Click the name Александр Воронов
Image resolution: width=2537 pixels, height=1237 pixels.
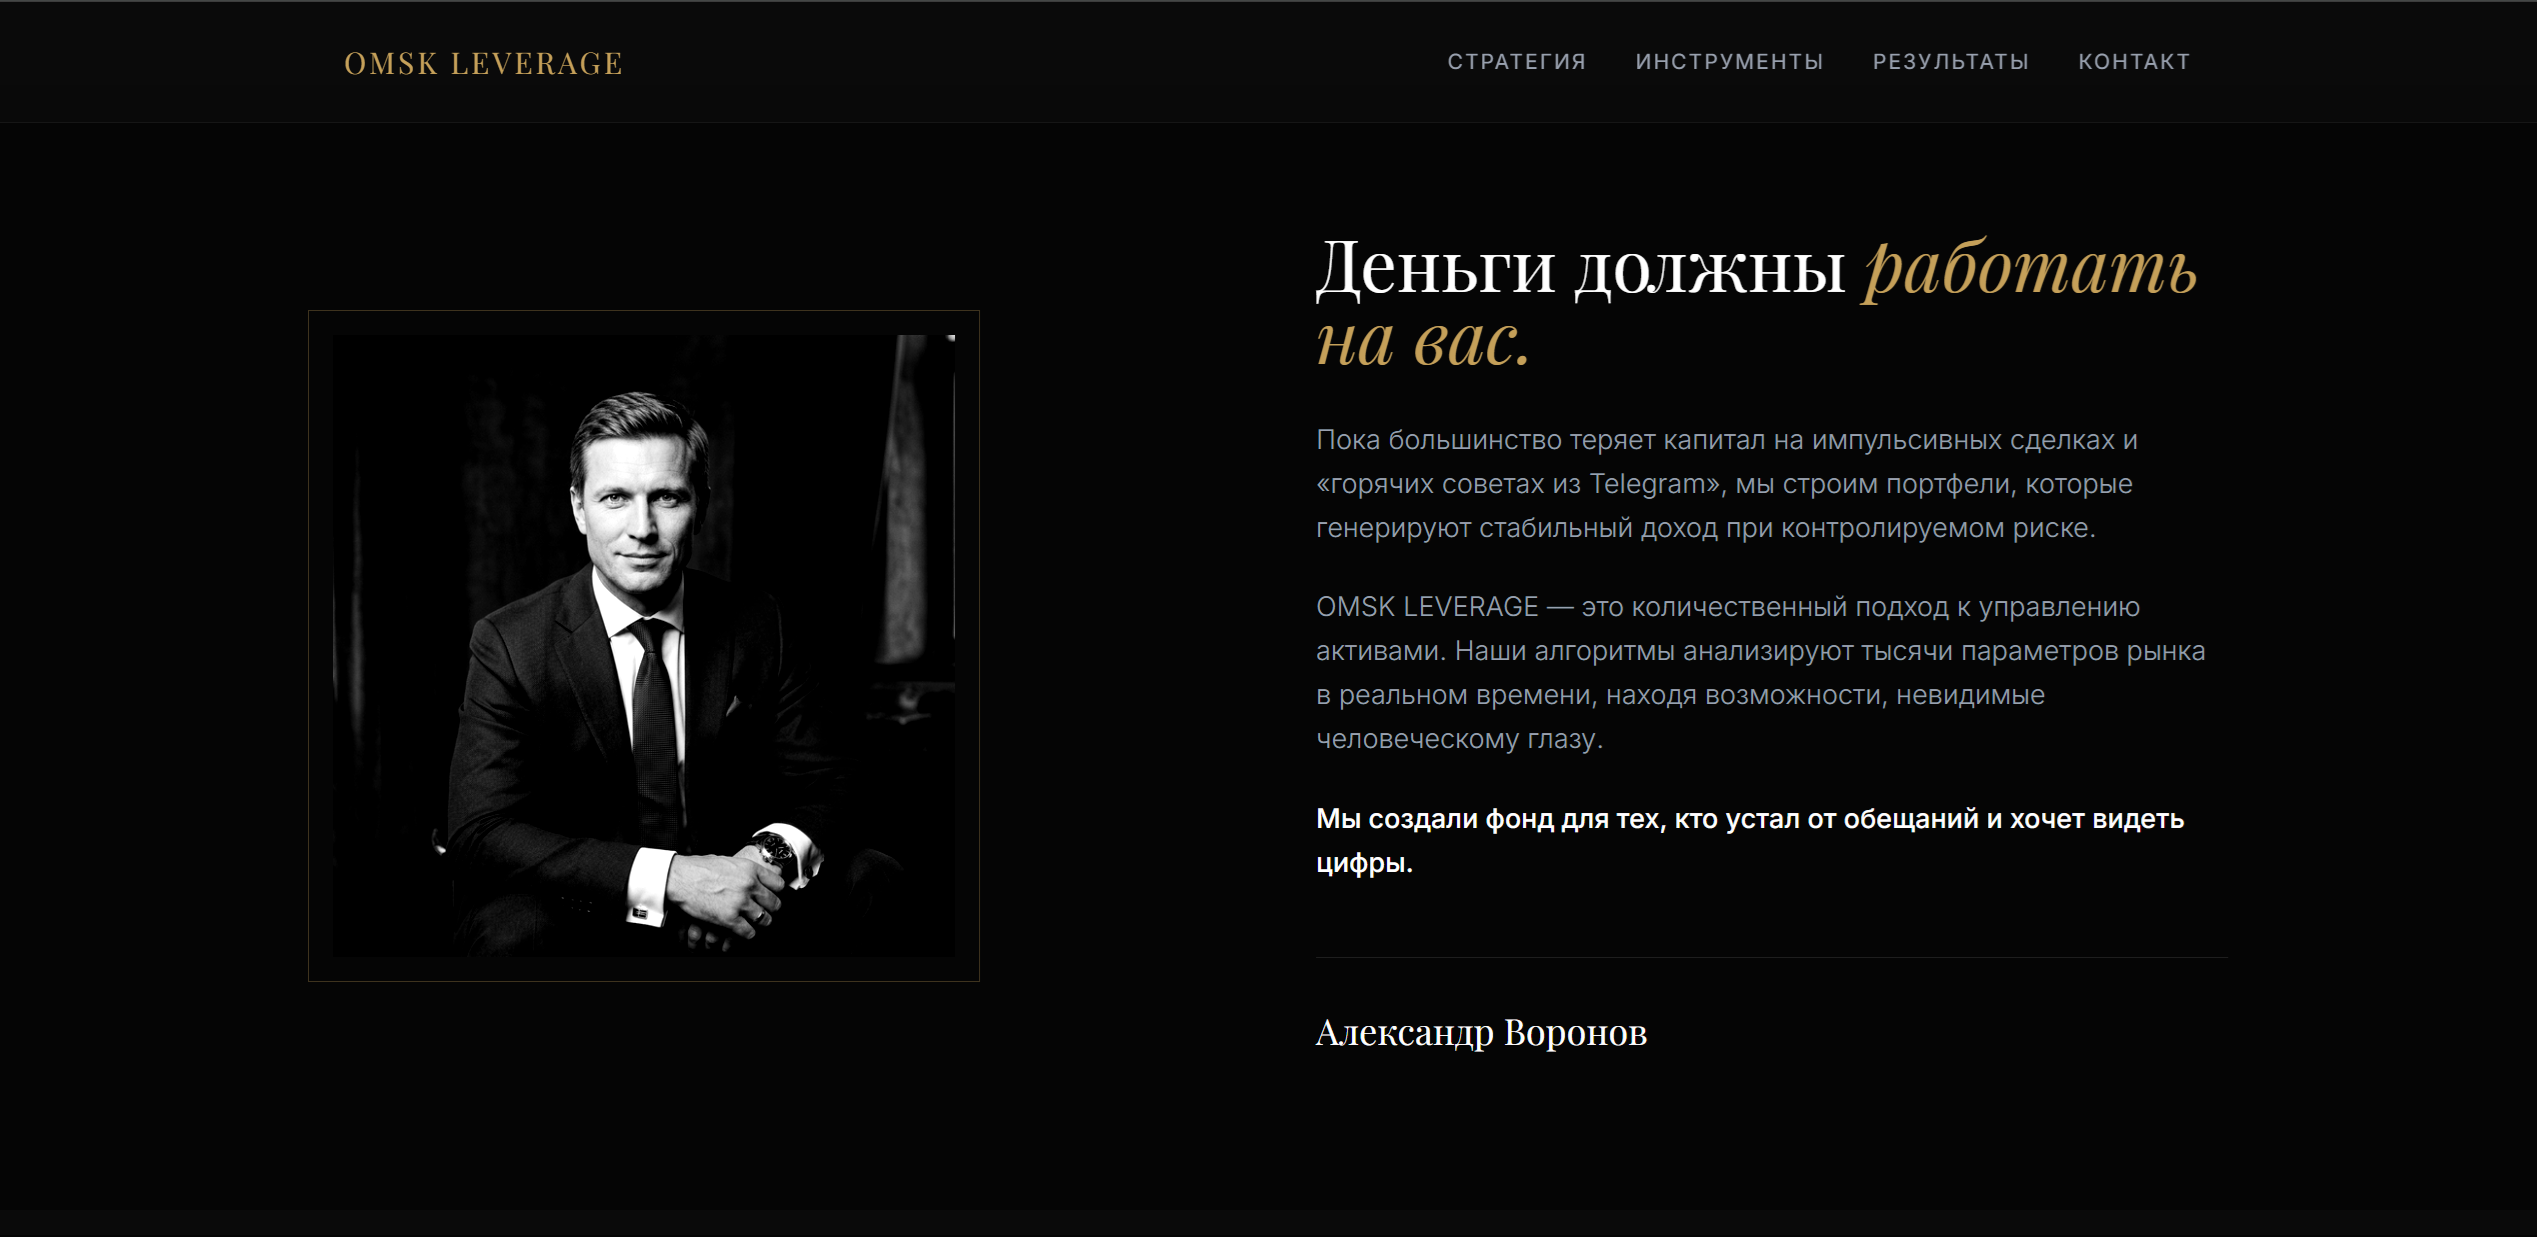(1481, 1033)
